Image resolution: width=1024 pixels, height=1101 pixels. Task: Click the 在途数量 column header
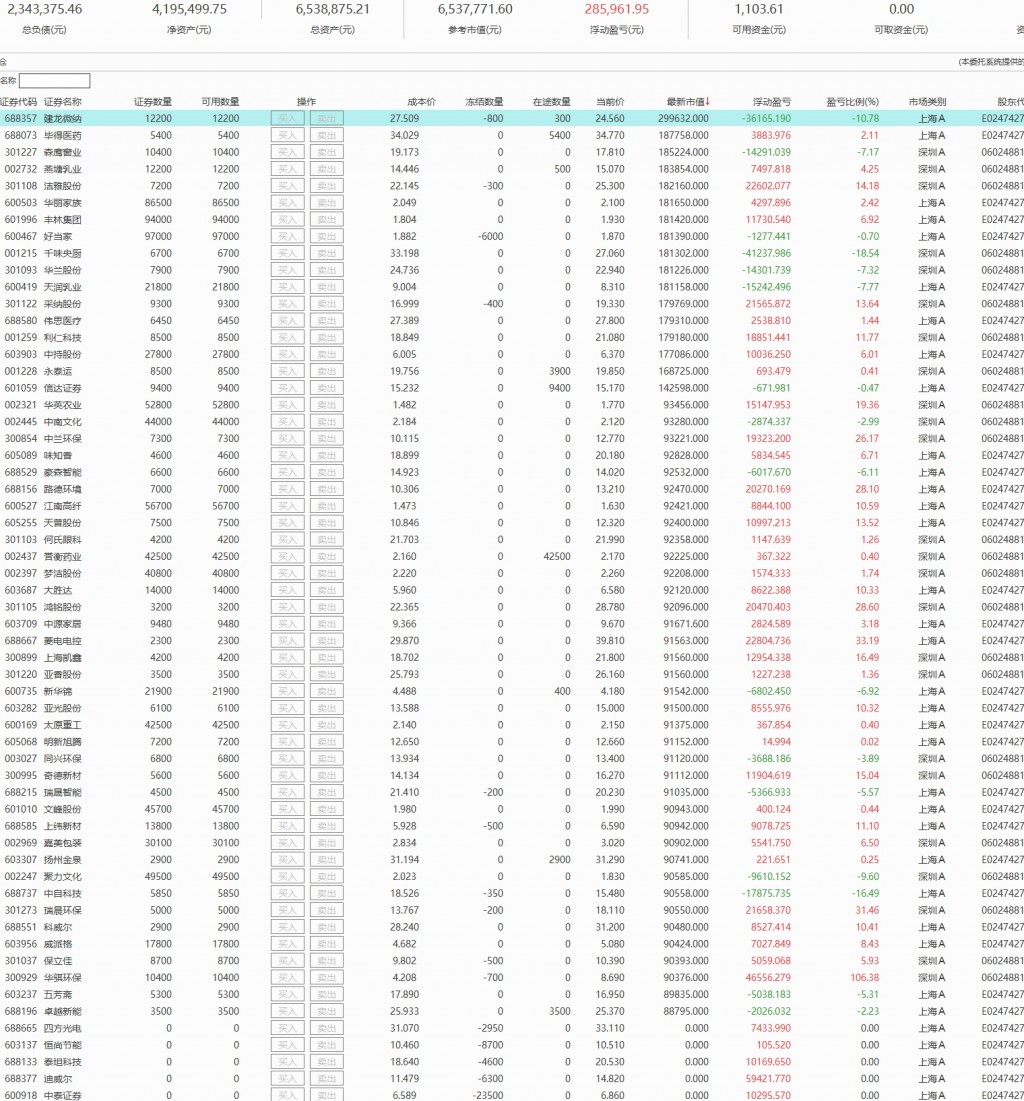pos(551,102)
